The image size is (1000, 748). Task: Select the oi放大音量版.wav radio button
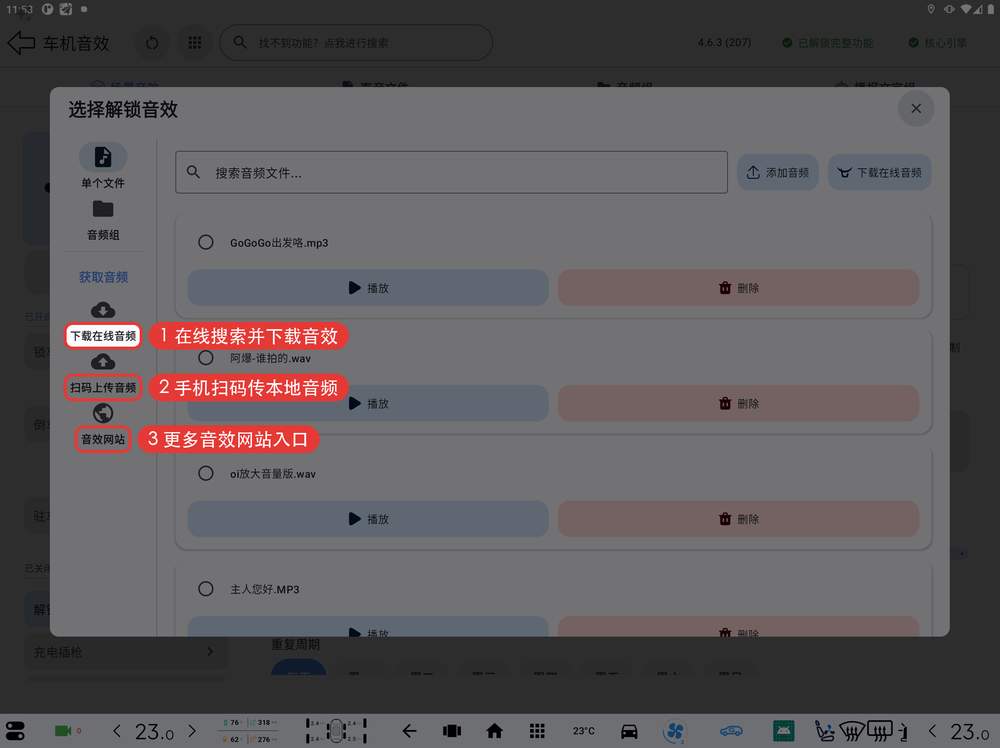click(205, 473)
